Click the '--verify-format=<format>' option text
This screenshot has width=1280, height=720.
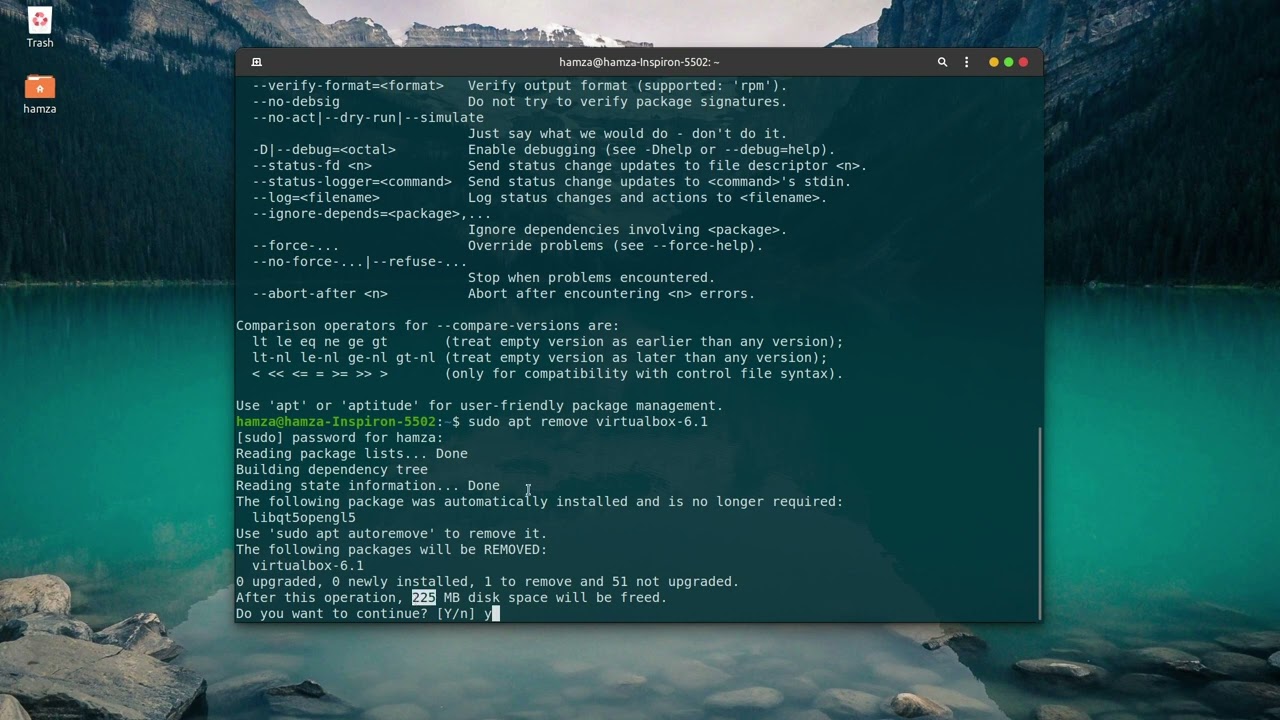pyautogui.click(x=348, y=85)
